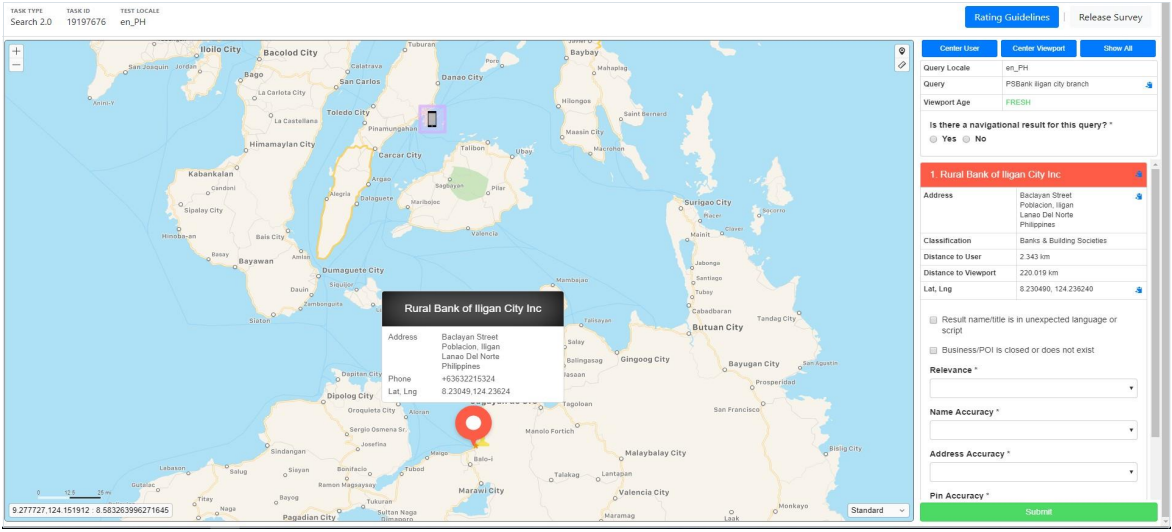
Task: Click the search icon beside the Lat, Lng row
Action: (x=1138, y=289)
